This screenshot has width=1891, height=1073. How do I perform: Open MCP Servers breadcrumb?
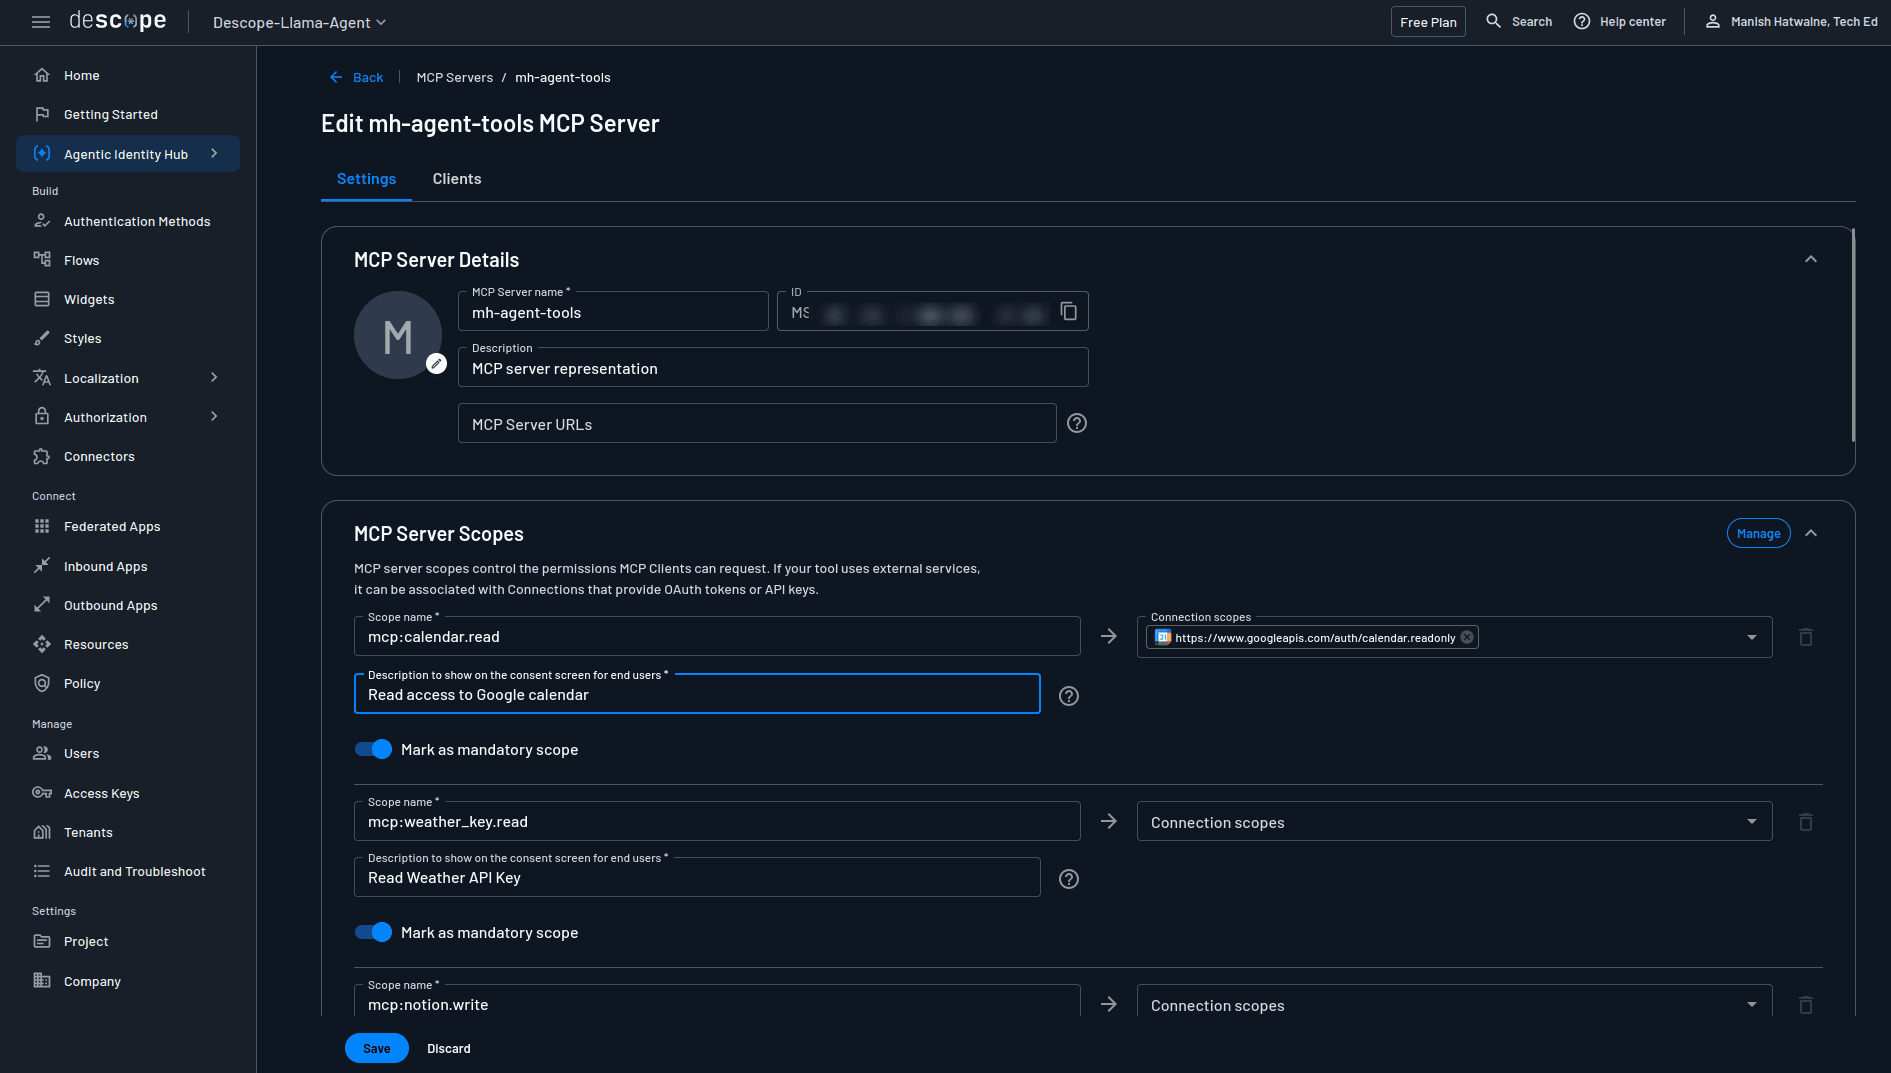tap(455, 77)
